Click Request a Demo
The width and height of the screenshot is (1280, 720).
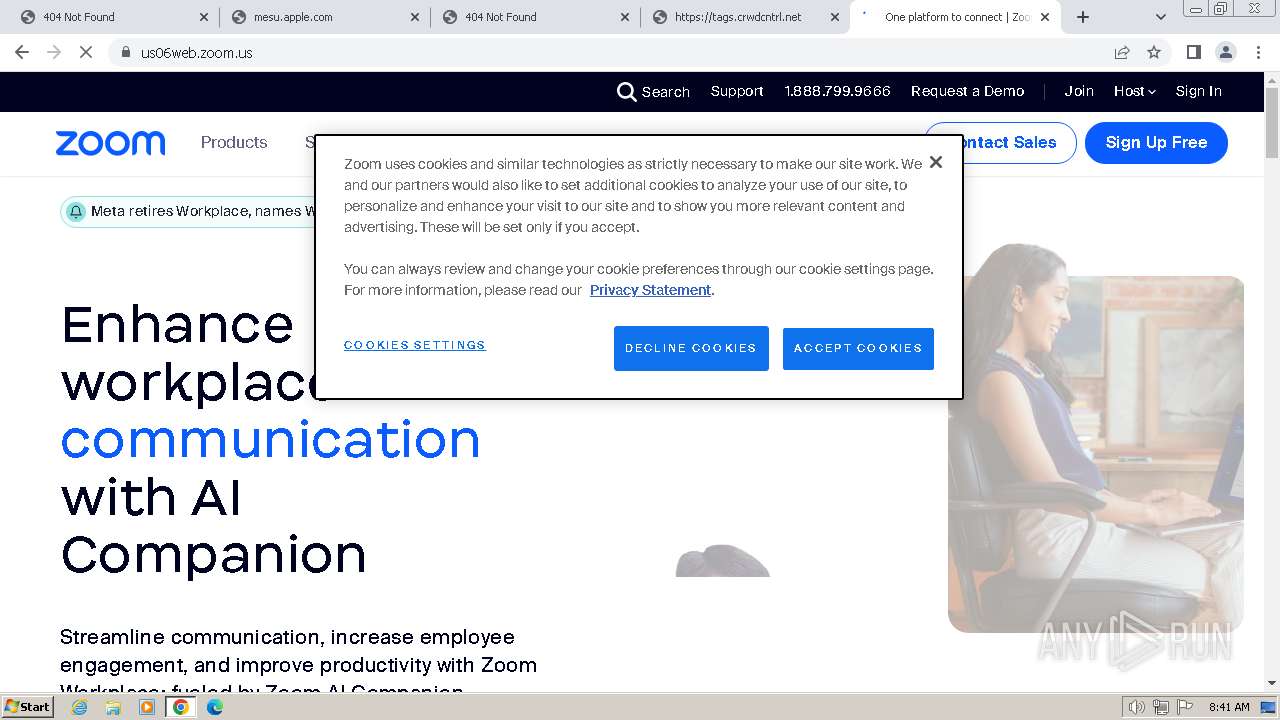tap(967, 91)
